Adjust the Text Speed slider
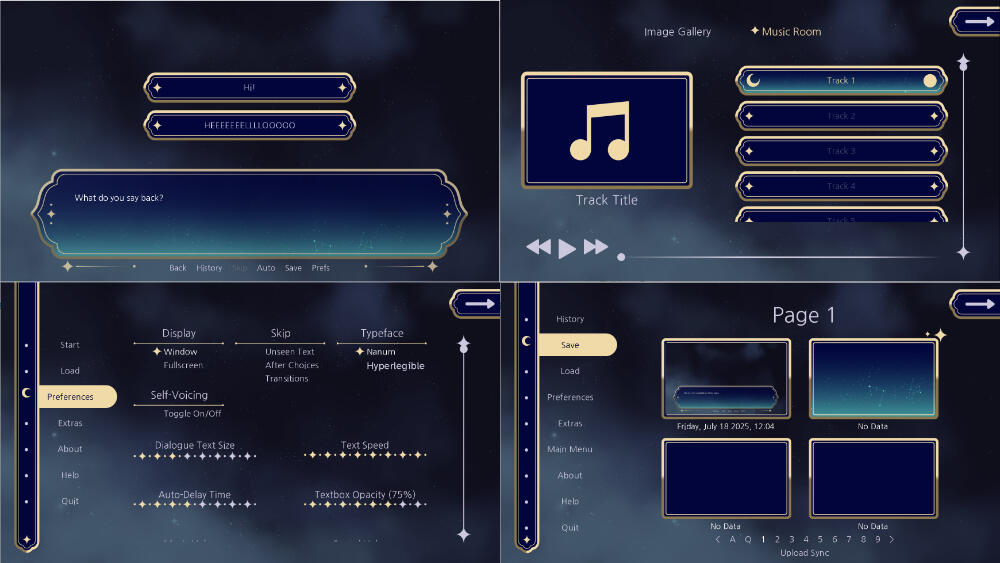Screen dimensions: 1000x563 pyautogui.click(x=365, y=455)
